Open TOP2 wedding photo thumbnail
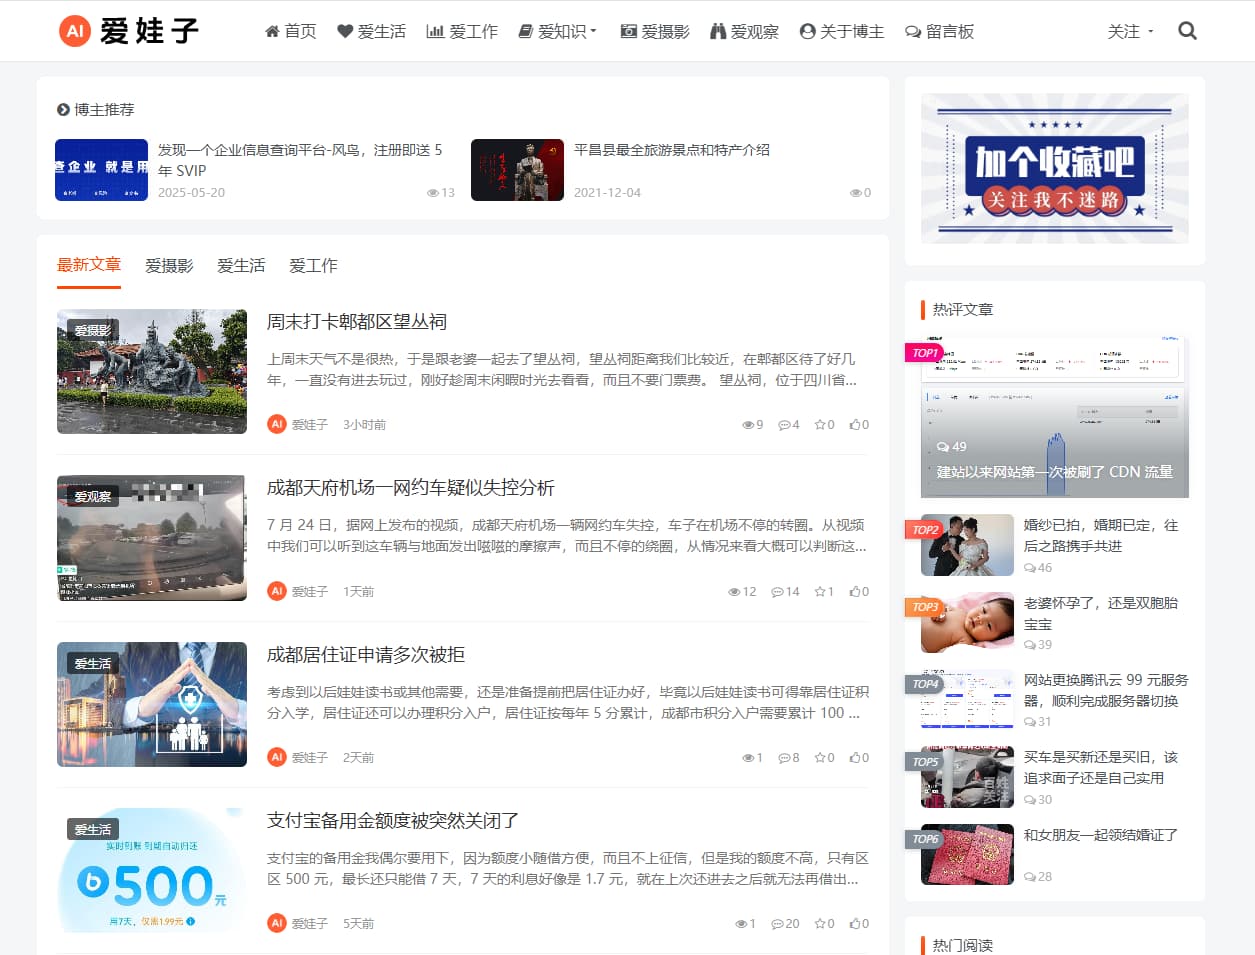Viewport: 1255px width, 955px height. [967, 545]
